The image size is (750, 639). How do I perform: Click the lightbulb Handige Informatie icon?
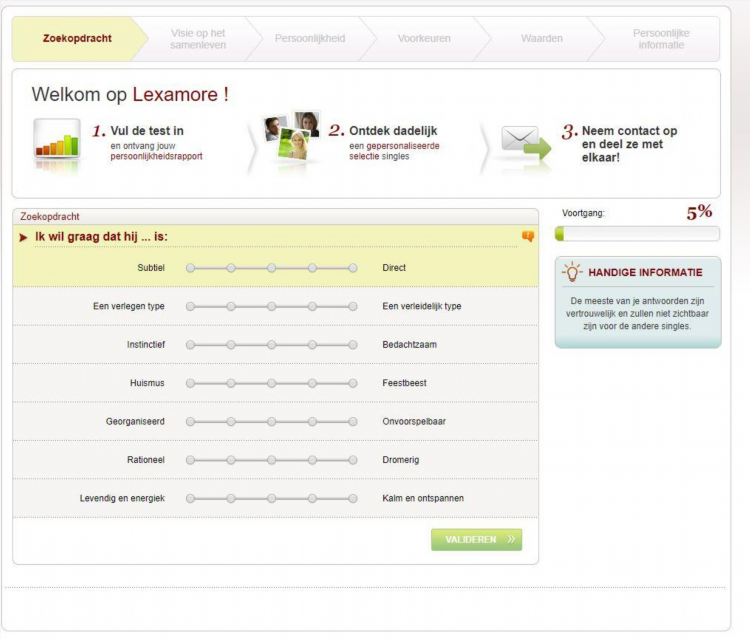[x=572, y=272]
